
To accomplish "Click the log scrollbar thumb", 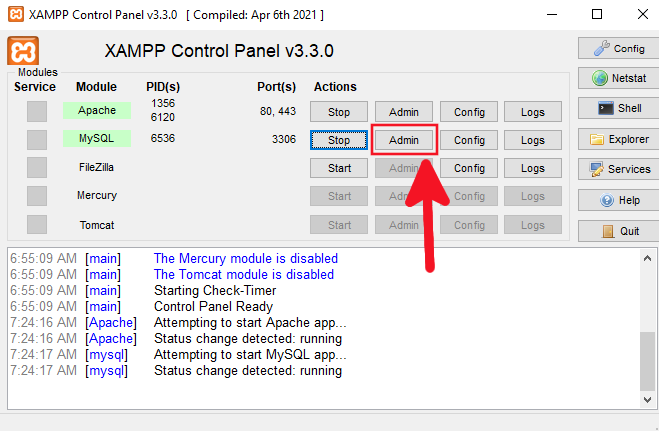I will click(x=647, y=361).
